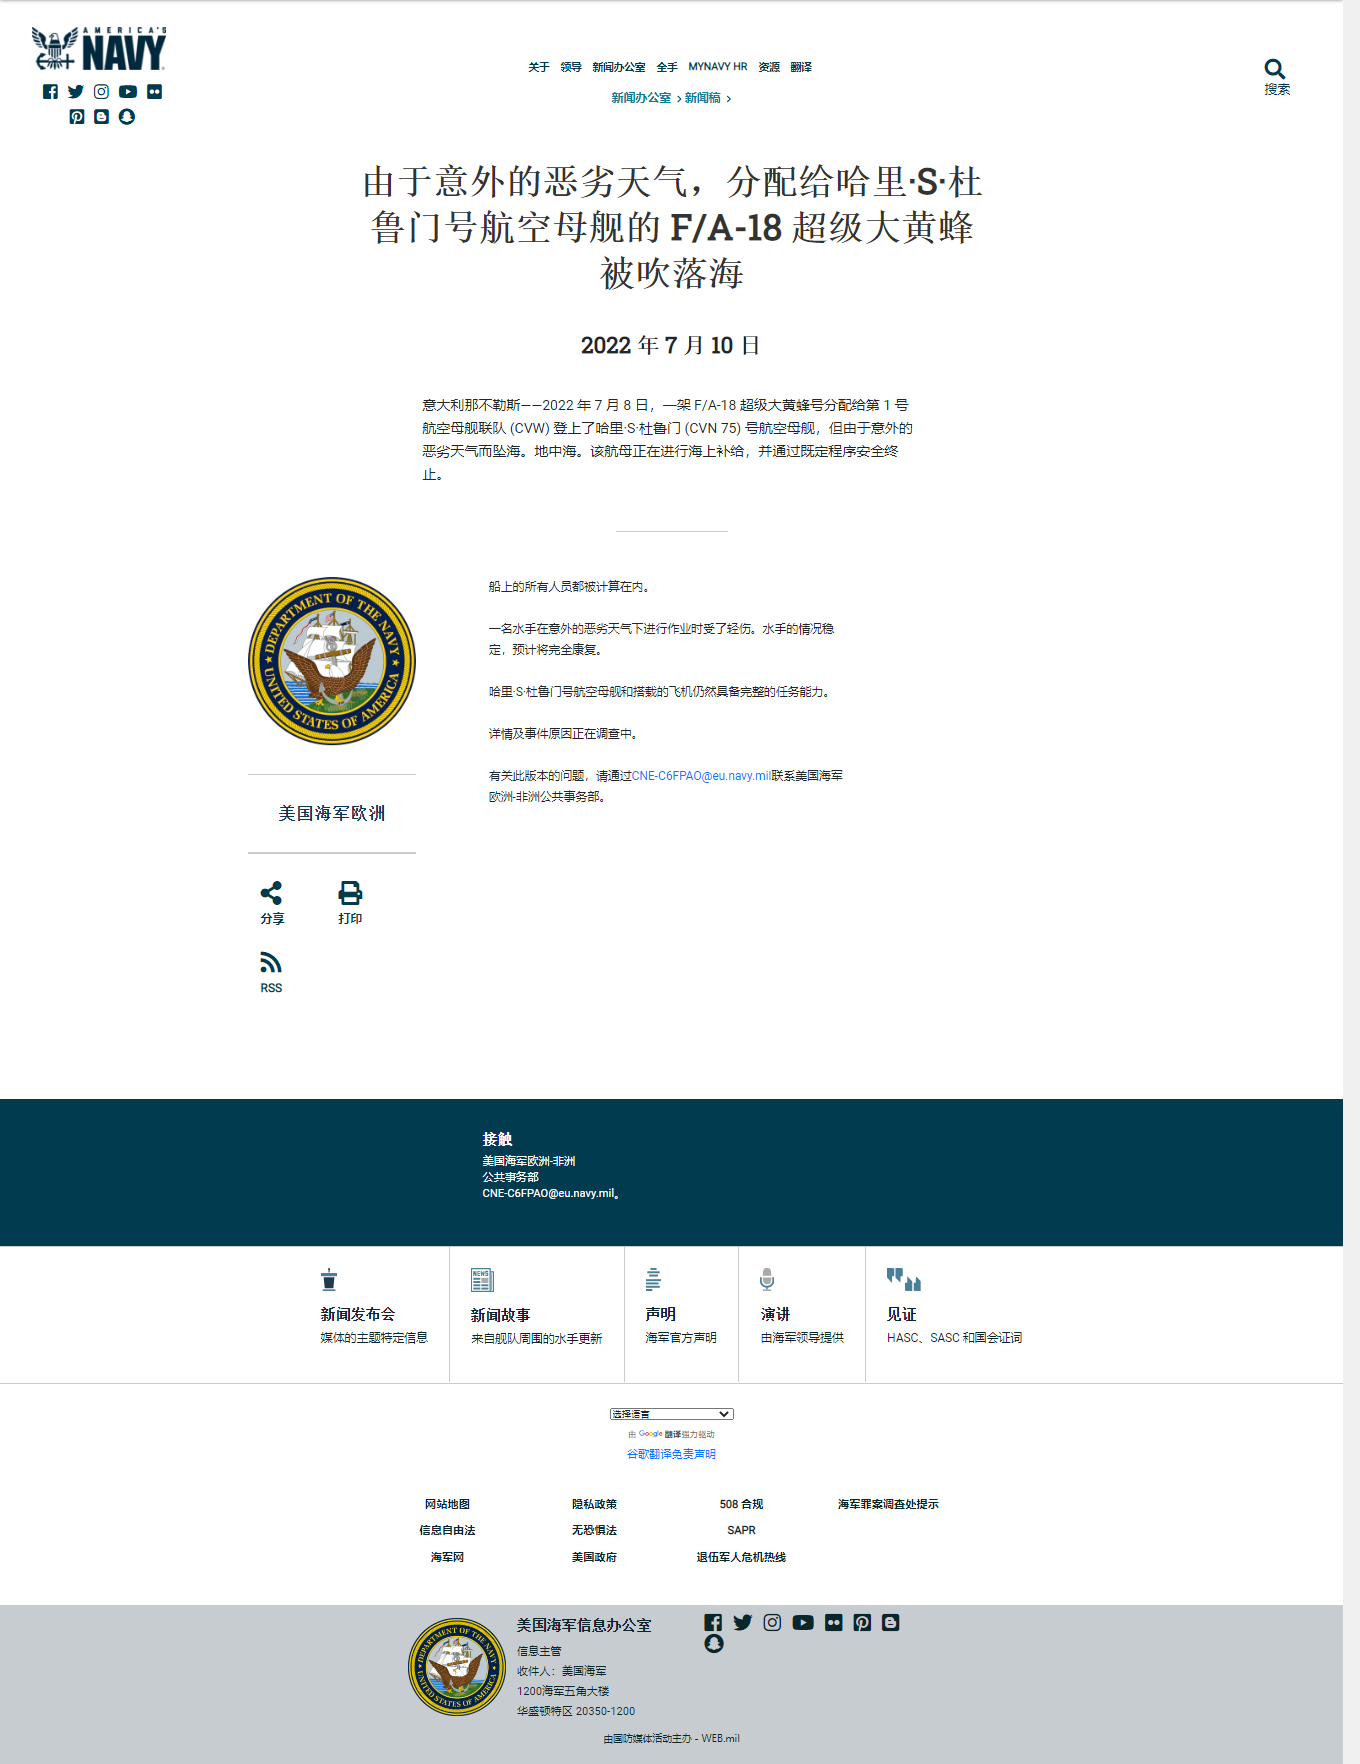Click the Snapchat icon in the gray footer
Image resolution: width=1360 pixels, height=1764 pixels.
(713, 1644)
